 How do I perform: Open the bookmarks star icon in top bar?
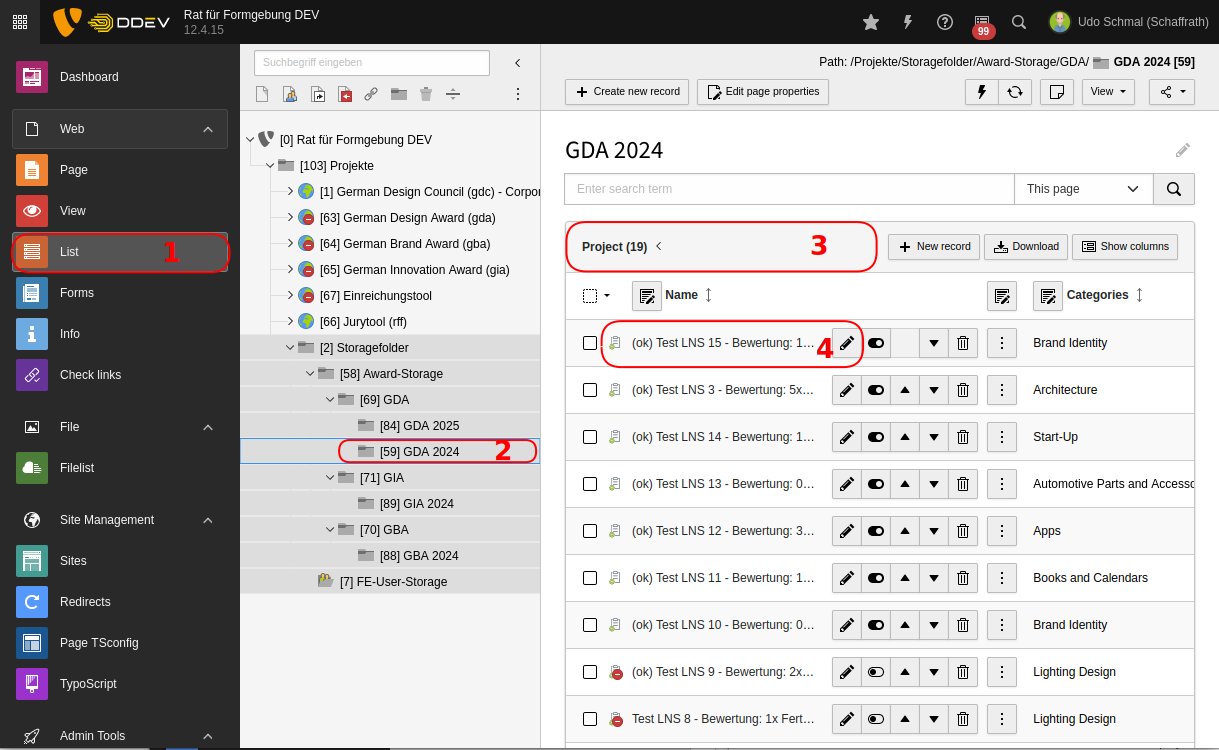point(871,22)
